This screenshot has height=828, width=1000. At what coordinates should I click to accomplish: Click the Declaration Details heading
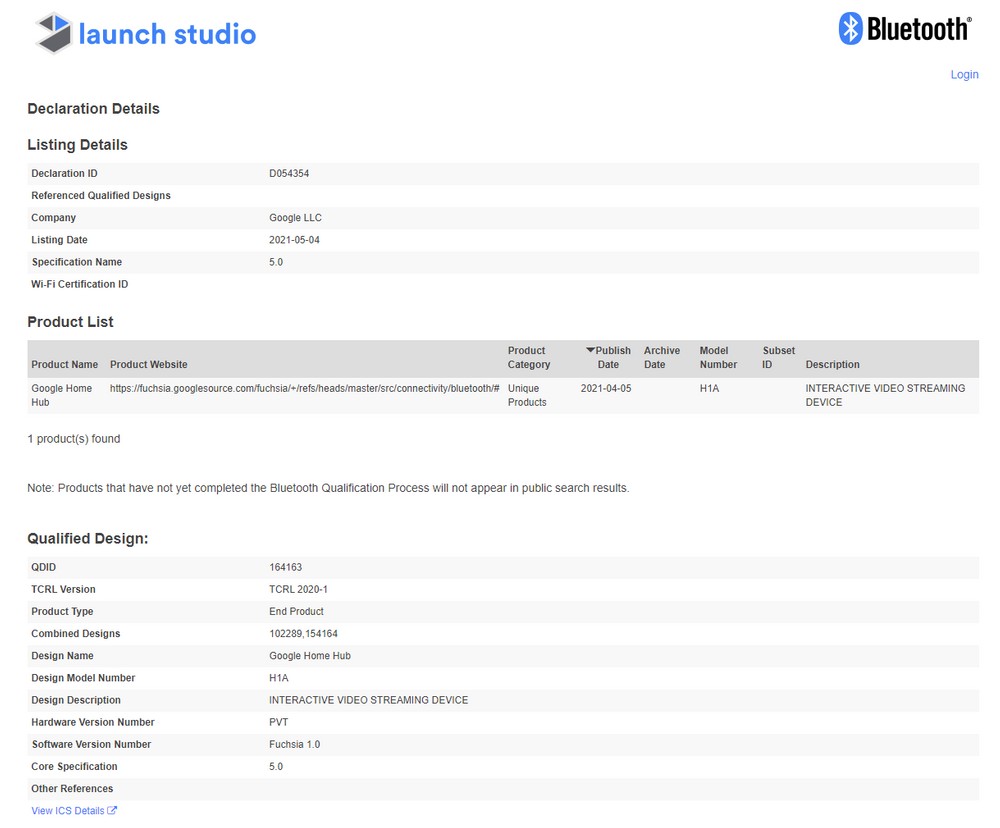click(93, 108)
